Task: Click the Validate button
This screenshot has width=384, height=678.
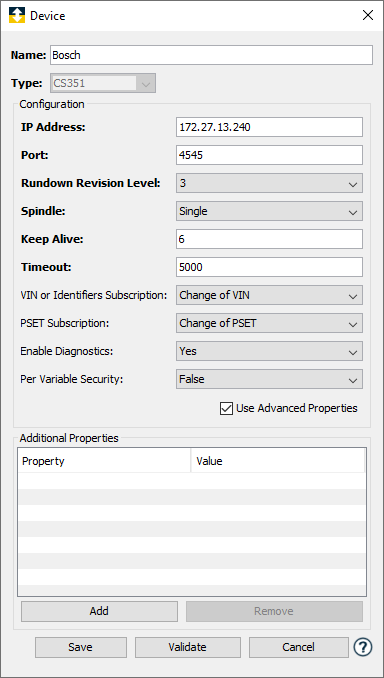Action: pos(188,647)
